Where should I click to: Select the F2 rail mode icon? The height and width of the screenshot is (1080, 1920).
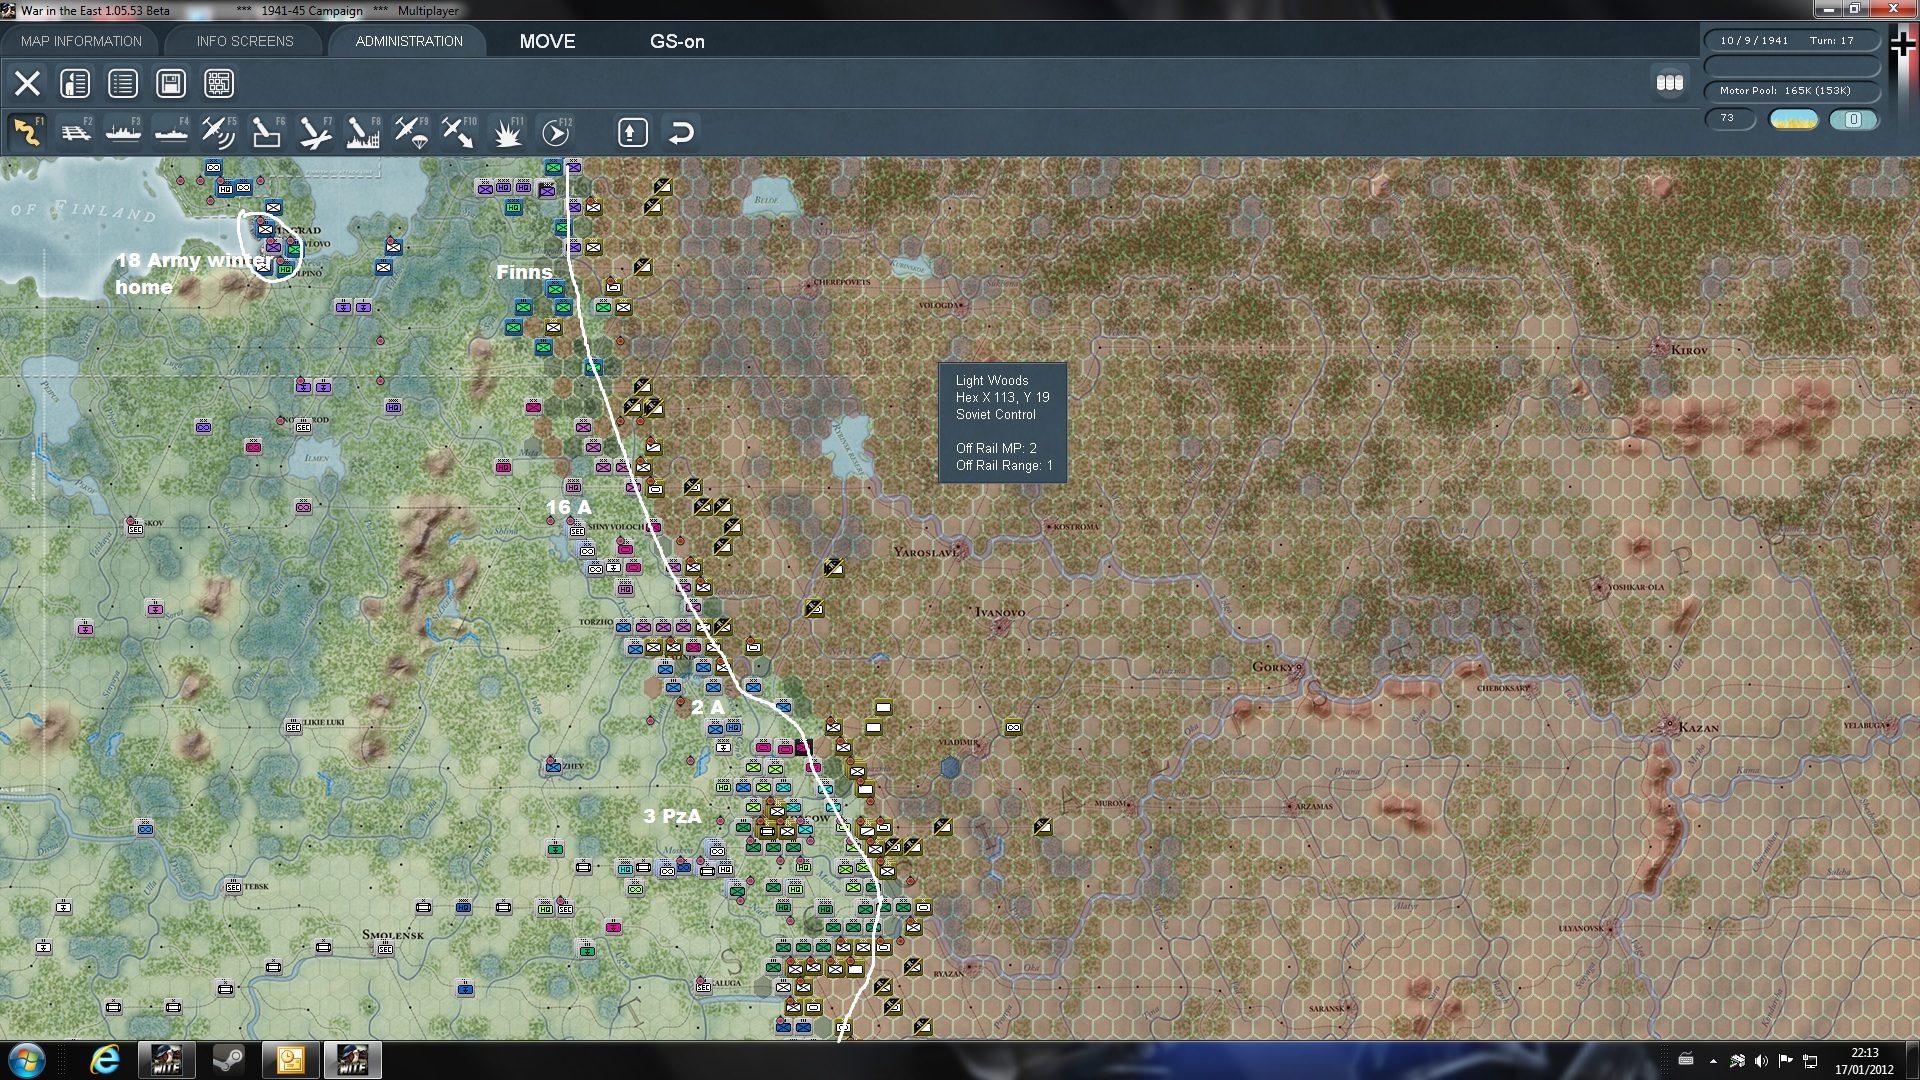pos(75,132)
